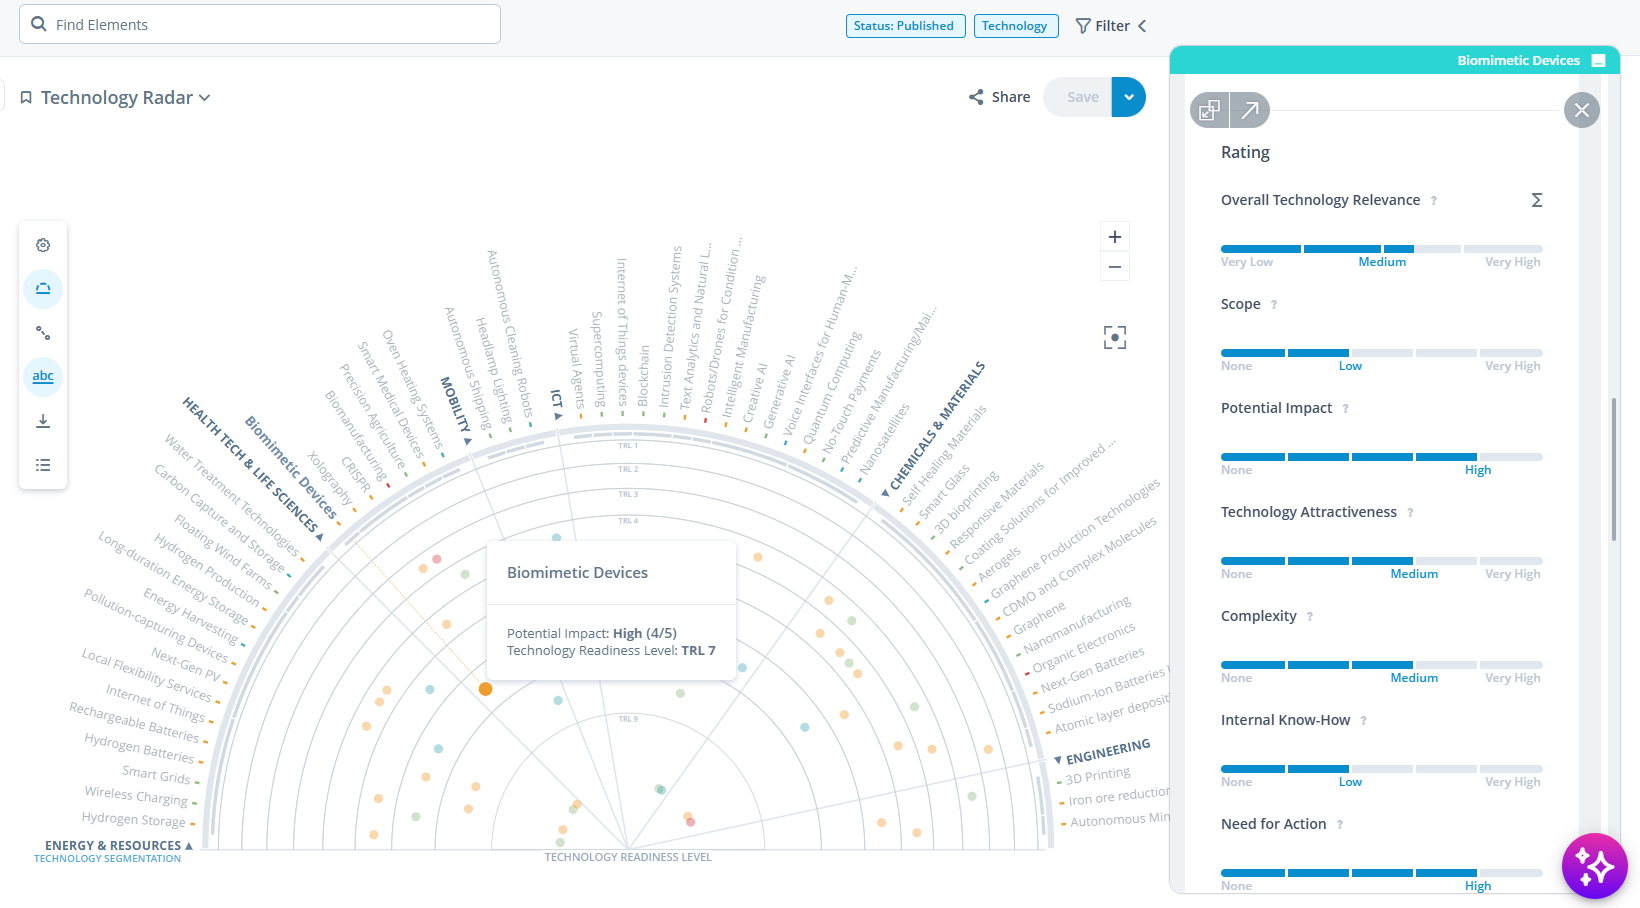
Task: Open the list view icon
Action: coord(43,464)
